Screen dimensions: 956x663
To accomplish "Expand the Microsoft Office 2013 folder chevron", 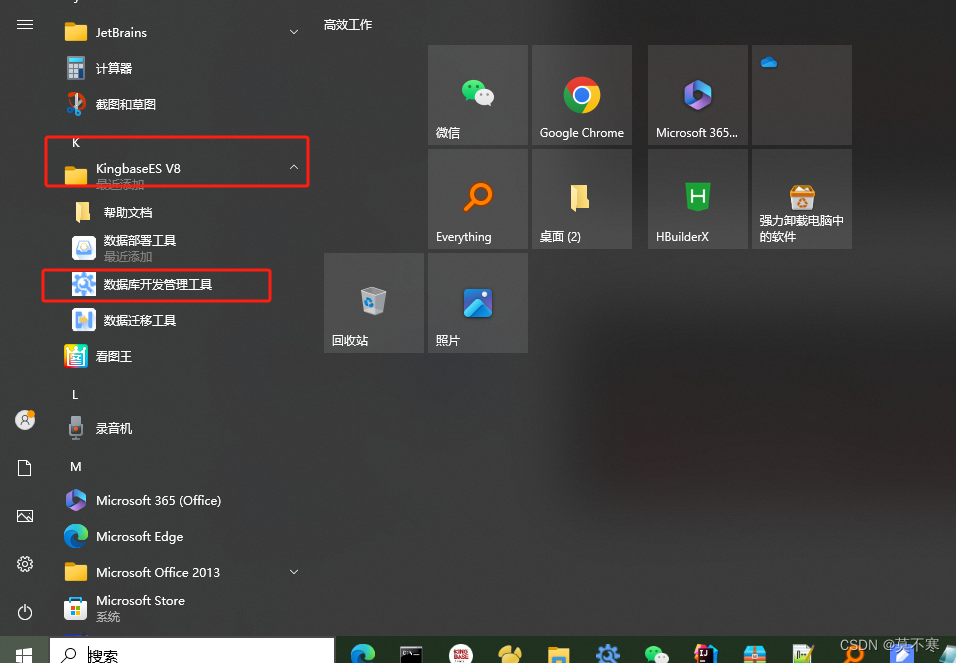I will [294, 572].
